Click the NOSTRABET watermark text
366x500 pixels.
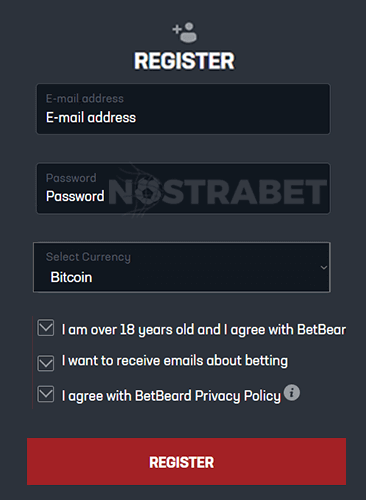218,192
